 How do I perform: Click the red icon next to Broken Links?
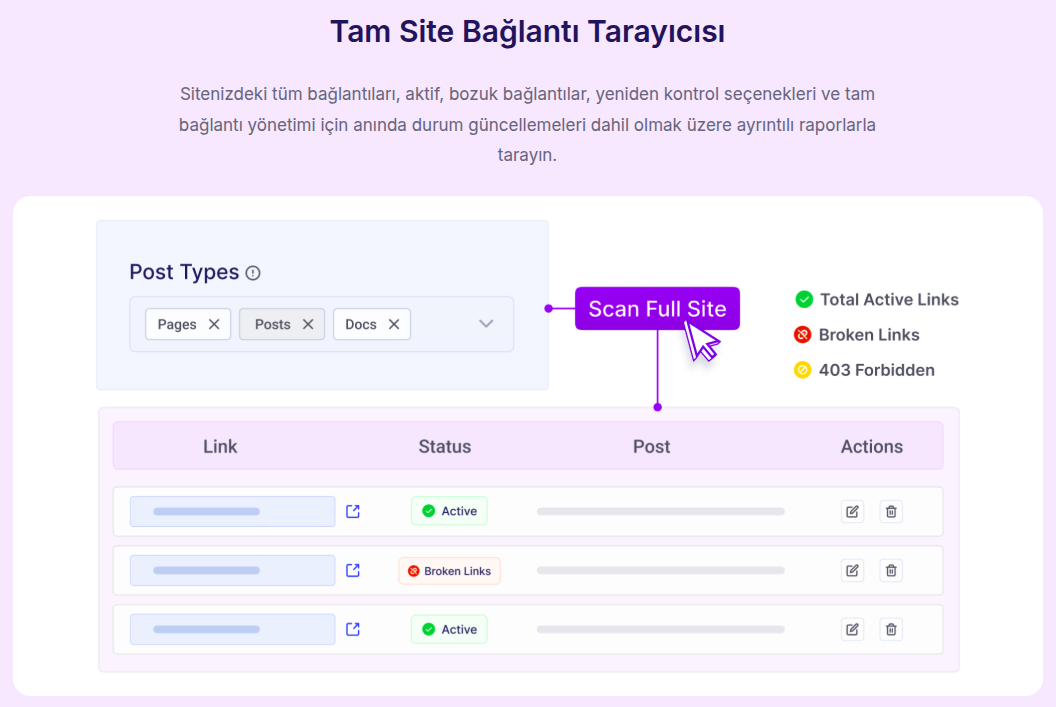click(x=803, y=335)
